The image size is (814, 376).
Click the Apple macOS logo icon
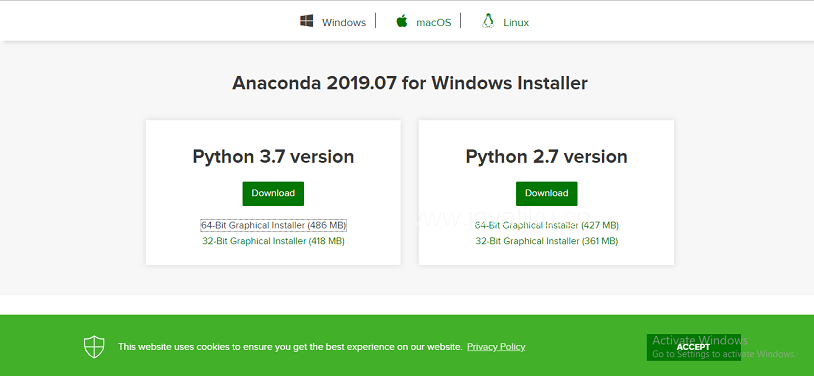(401, 21)
